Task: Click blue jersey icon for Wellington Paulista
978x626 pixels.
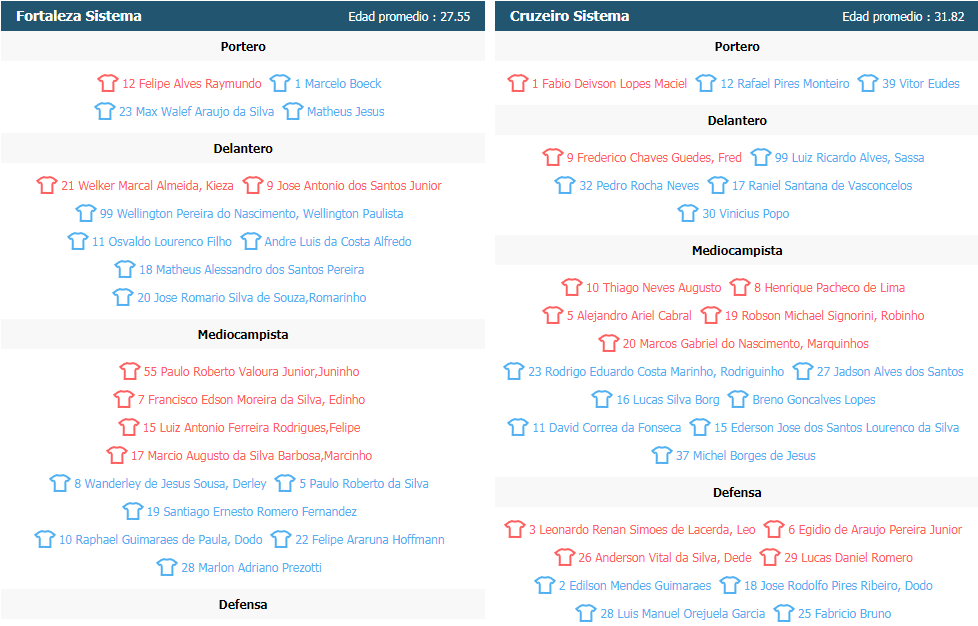Action: click(85, 213)
